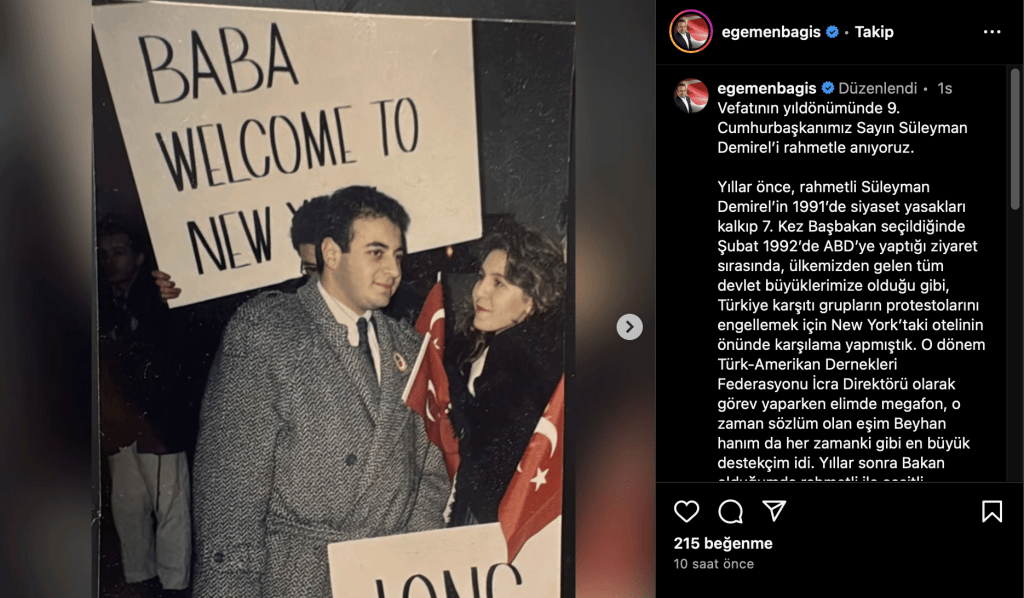This screenshot has width=1024, height=598.
Task: Open the egemenbagis story ring avatar in the header
Action: pos(691,31)
